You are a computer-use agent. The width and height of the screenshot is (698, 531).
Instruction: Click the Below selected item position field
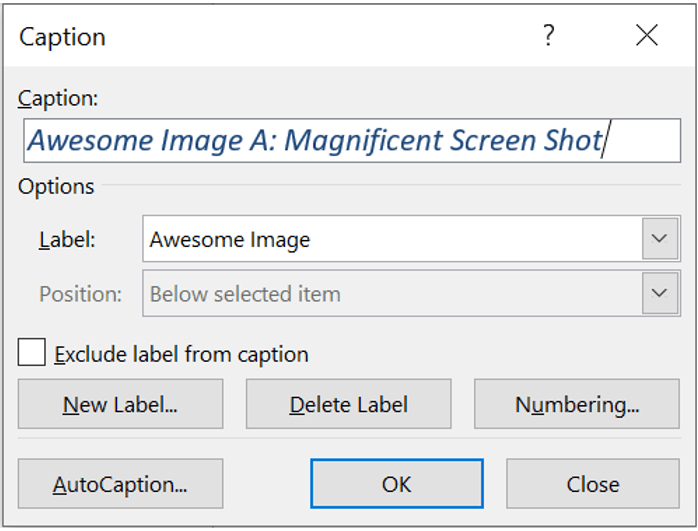pyautogui.click(x=390, y=294)
